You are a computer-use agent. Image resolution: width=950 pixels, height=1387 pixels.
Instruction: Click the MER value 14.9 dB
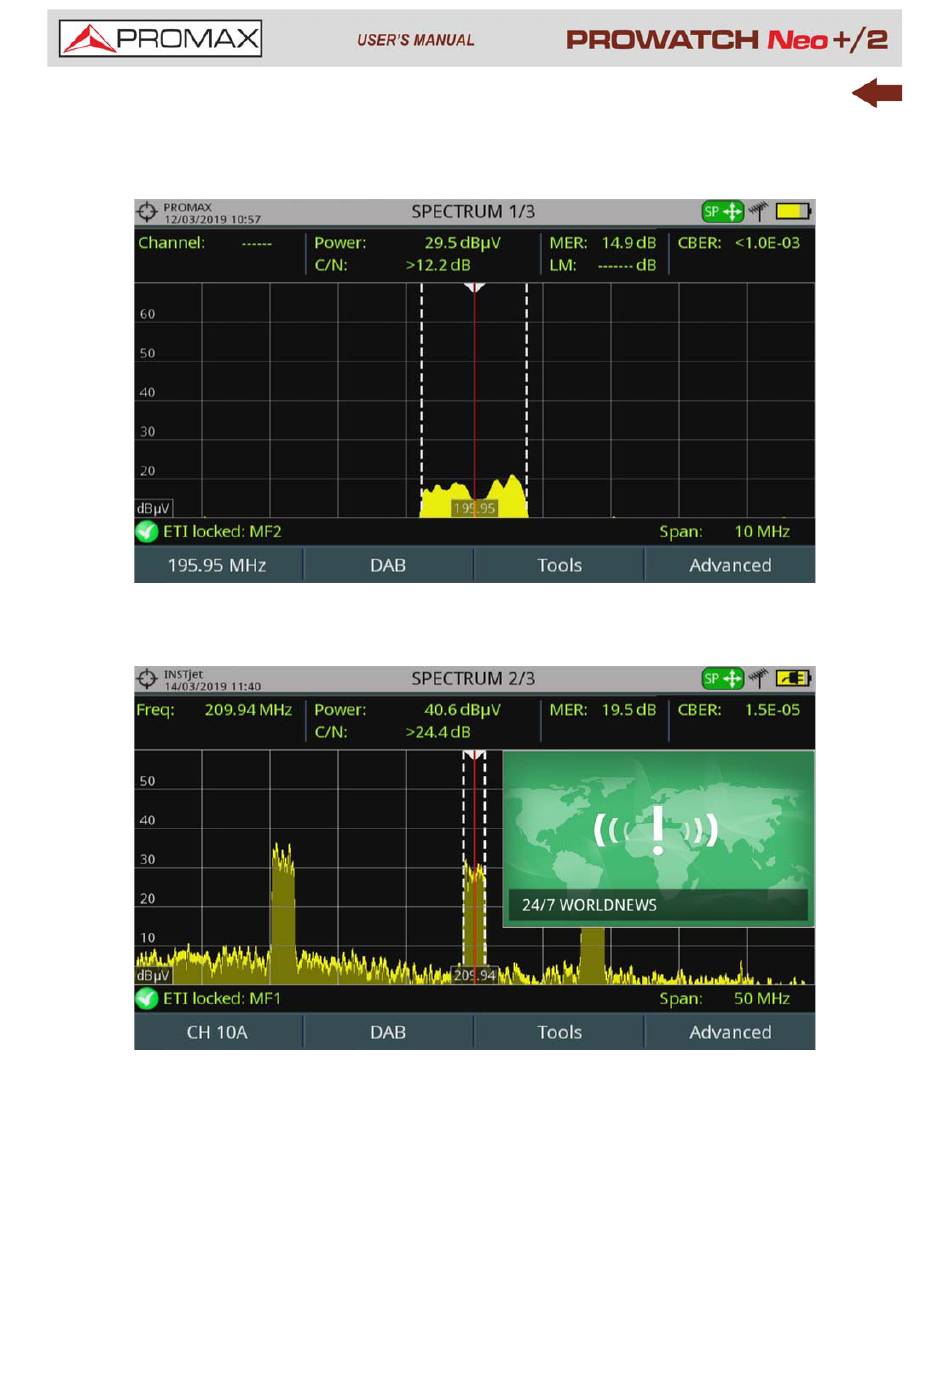coord(629,243)
